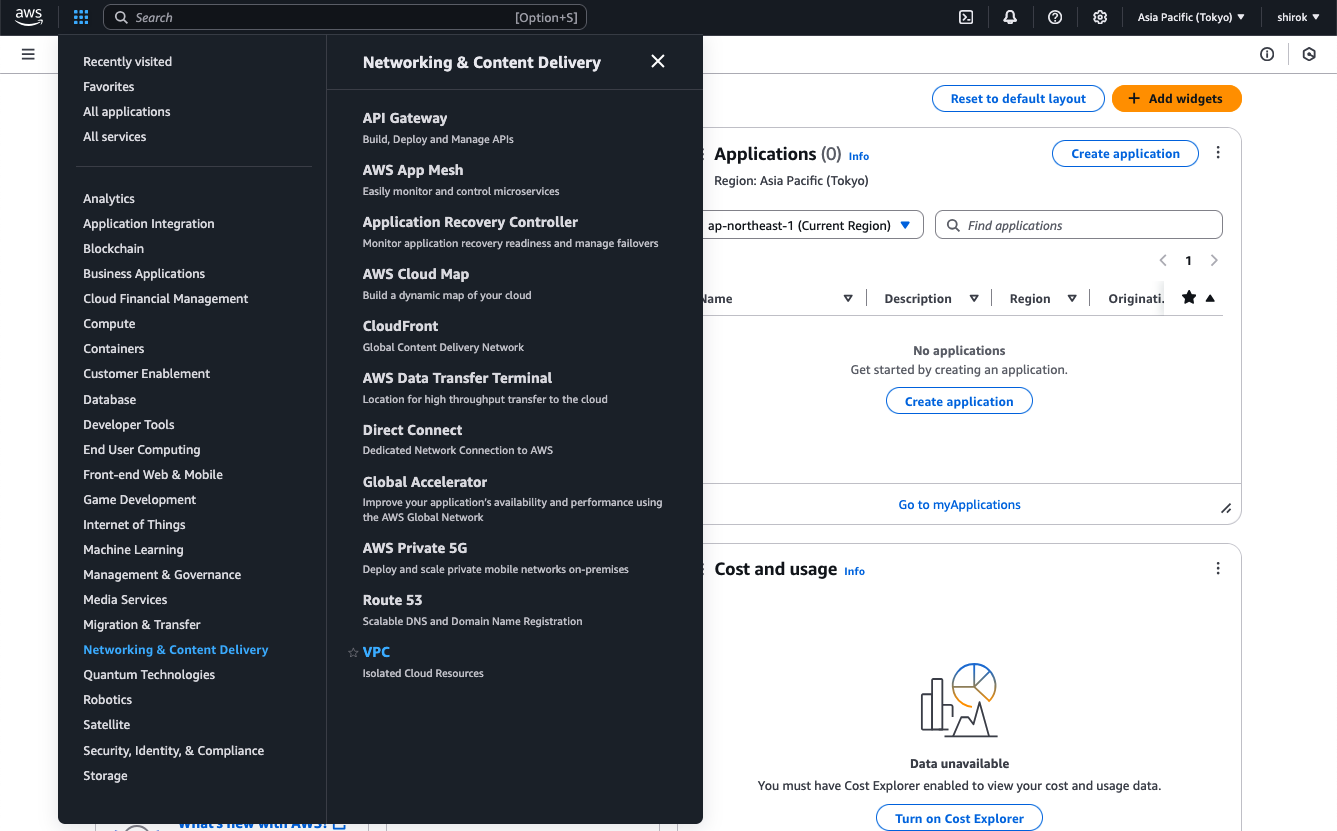Open the Asia Pacific (Tokyo) region dropdown

coord(1191,17)
